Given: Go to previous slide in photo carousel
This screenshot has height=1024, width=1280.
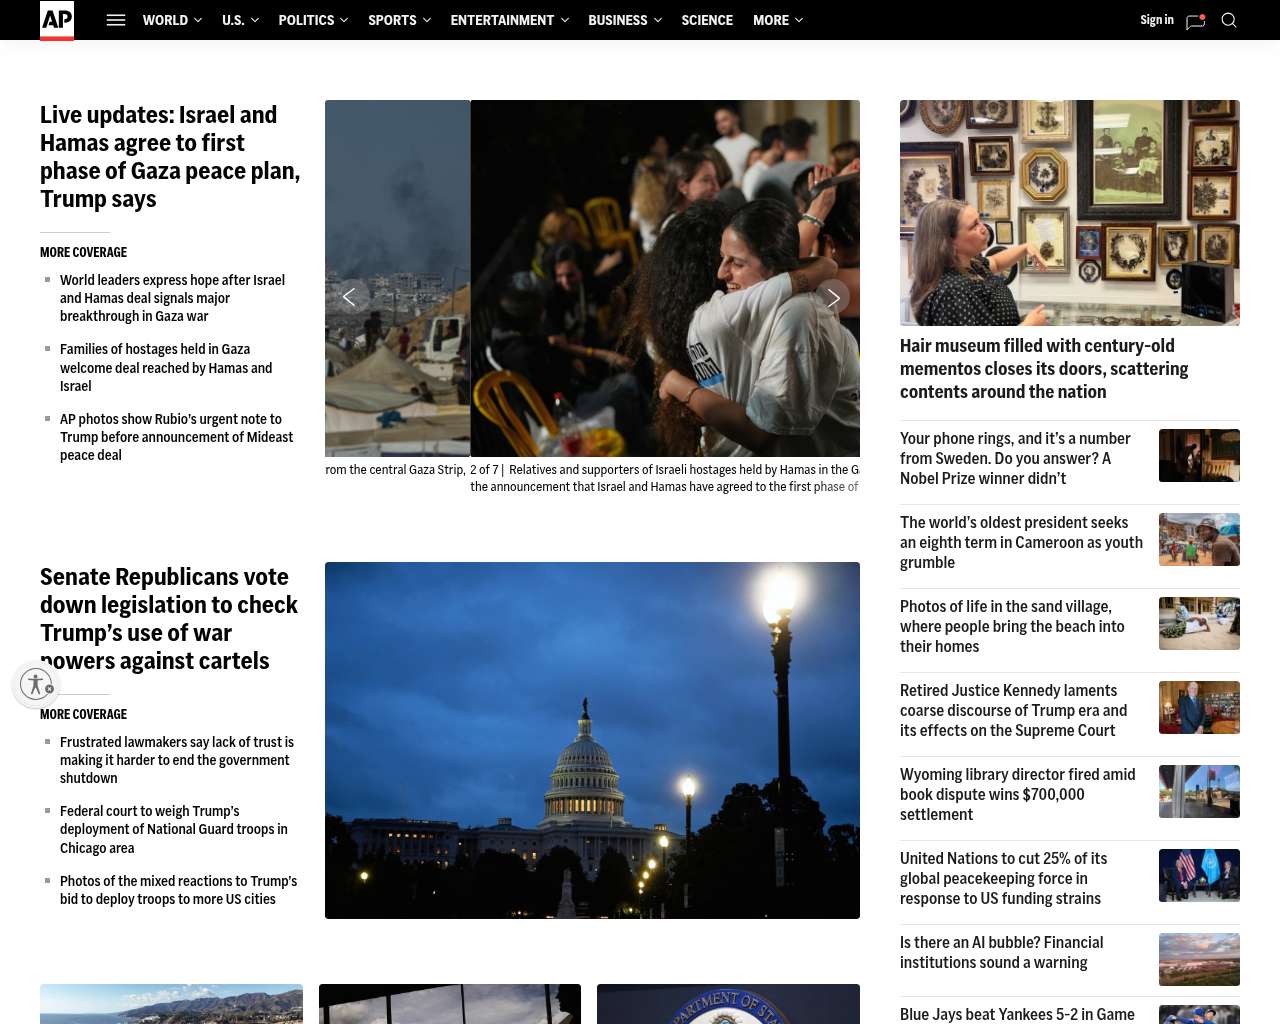Looking at the screenshot, I should click(349, 297).
